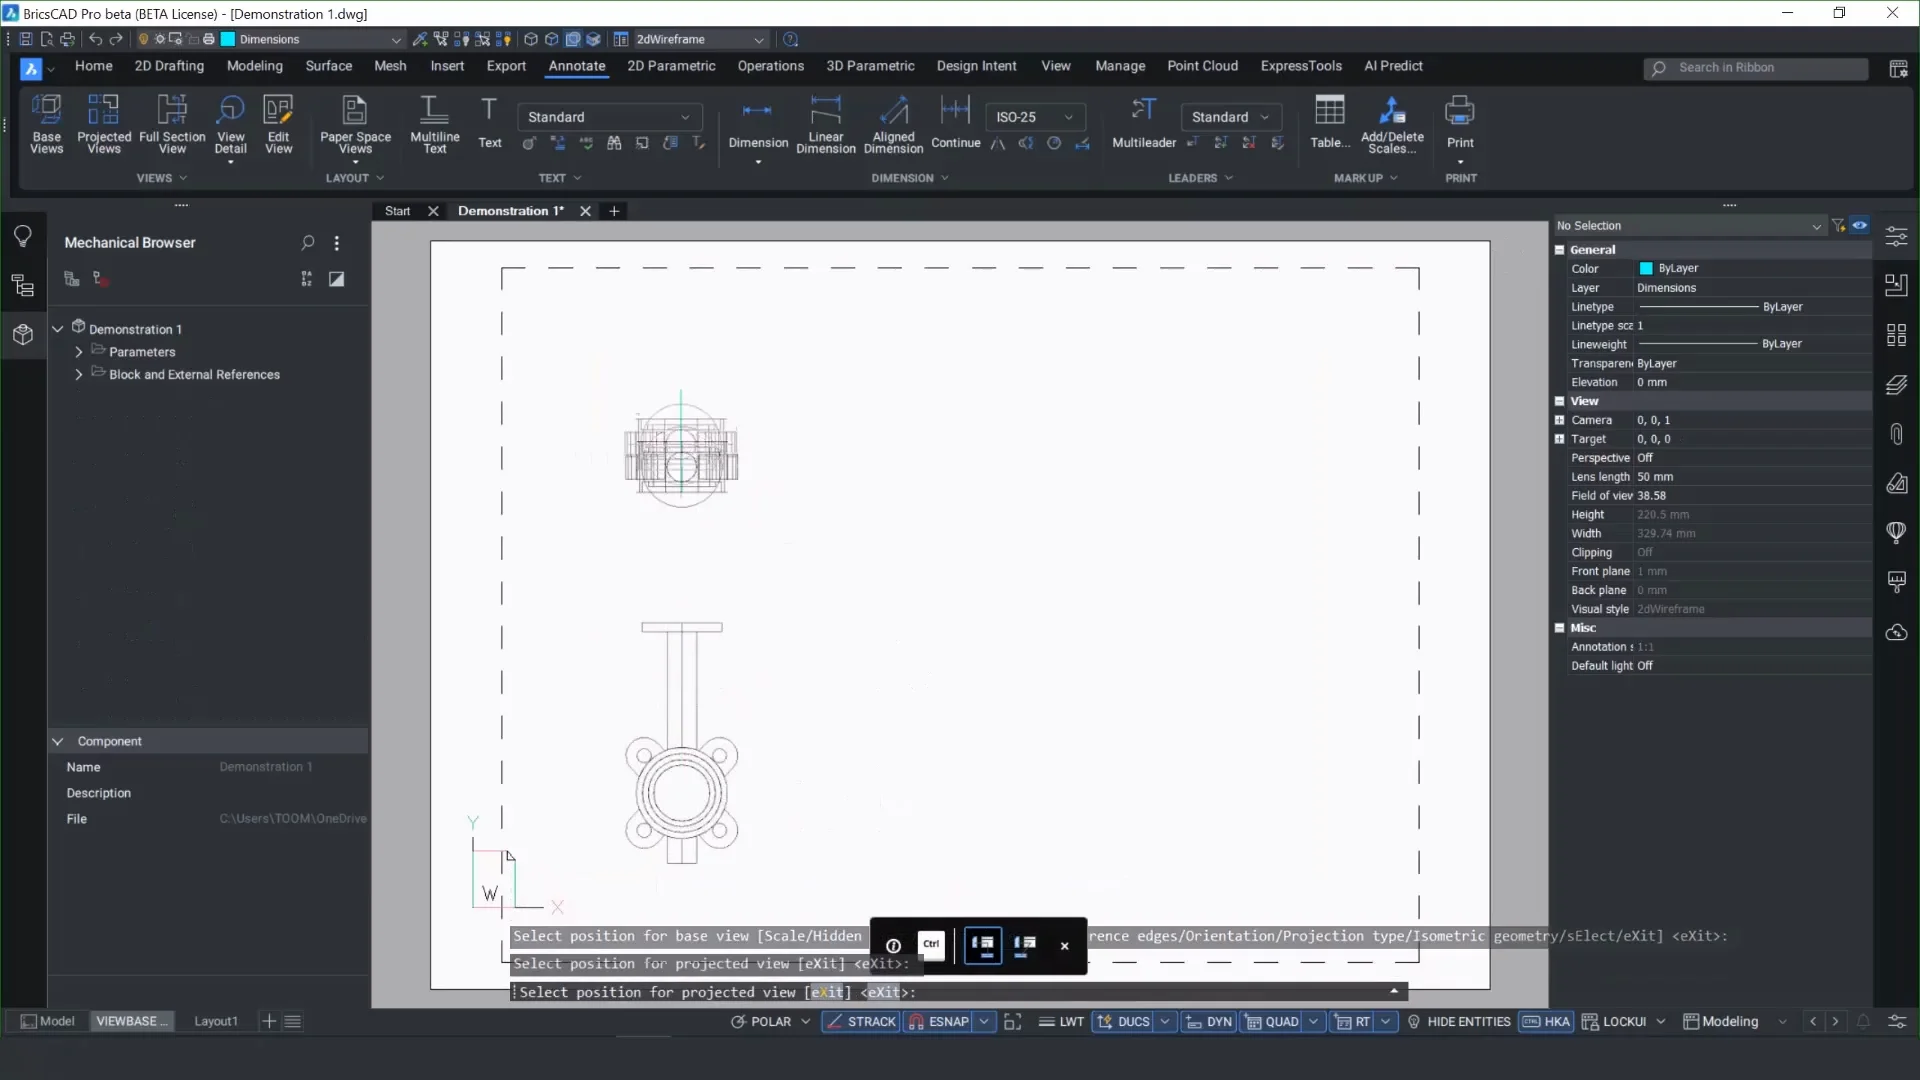Open the ISO-25 dimension style dropdown
The height and width of the screenshot is (1080, 1920).
click(x=1035, y=117)
